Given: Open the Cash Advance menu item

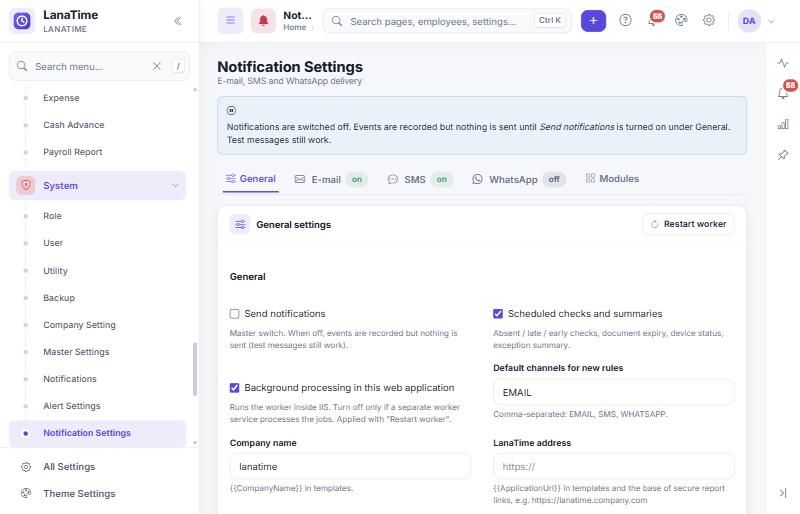Looking at the screenshot, I should (73, 125).
